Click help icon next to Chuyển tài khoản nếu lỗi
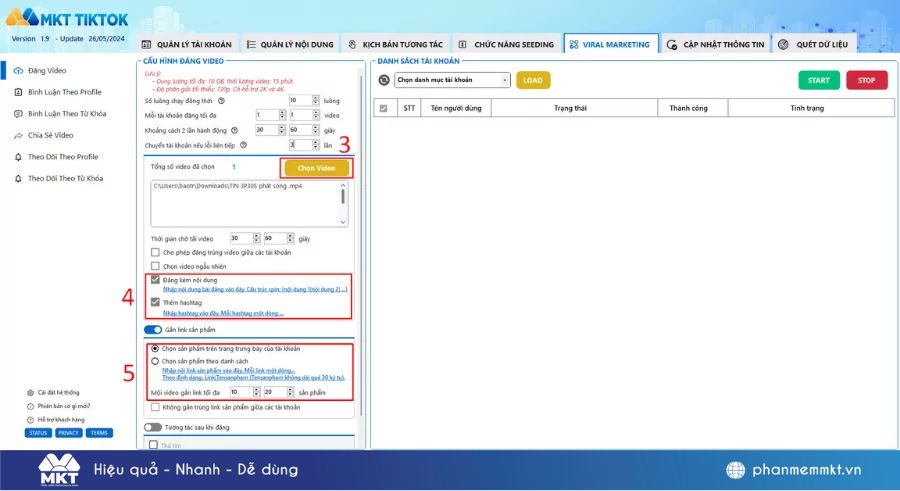Viewport: 900px width, 491px height. (x=243, y=145)
